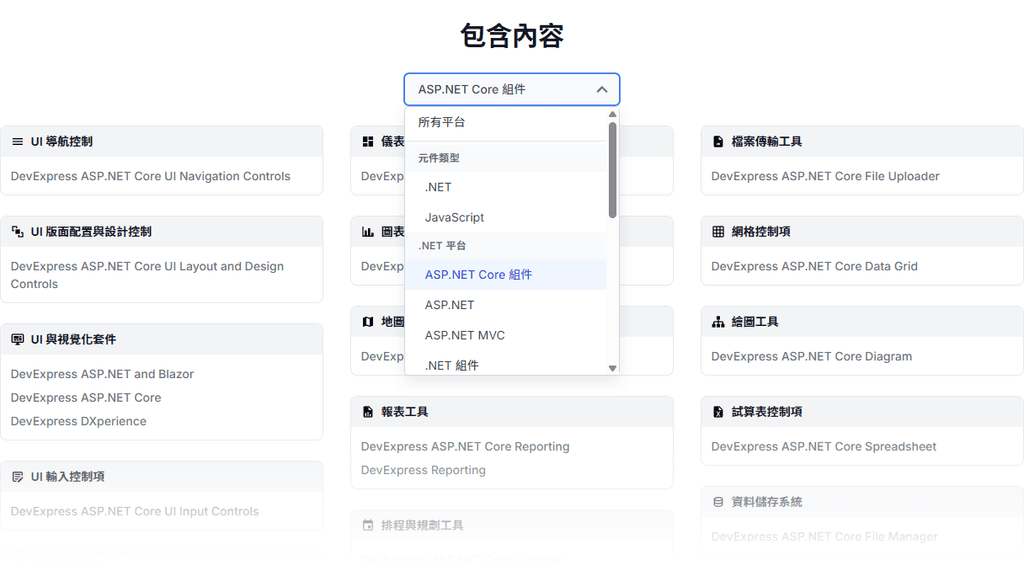Click the 檔案傳輸工具 heading text

766,142
